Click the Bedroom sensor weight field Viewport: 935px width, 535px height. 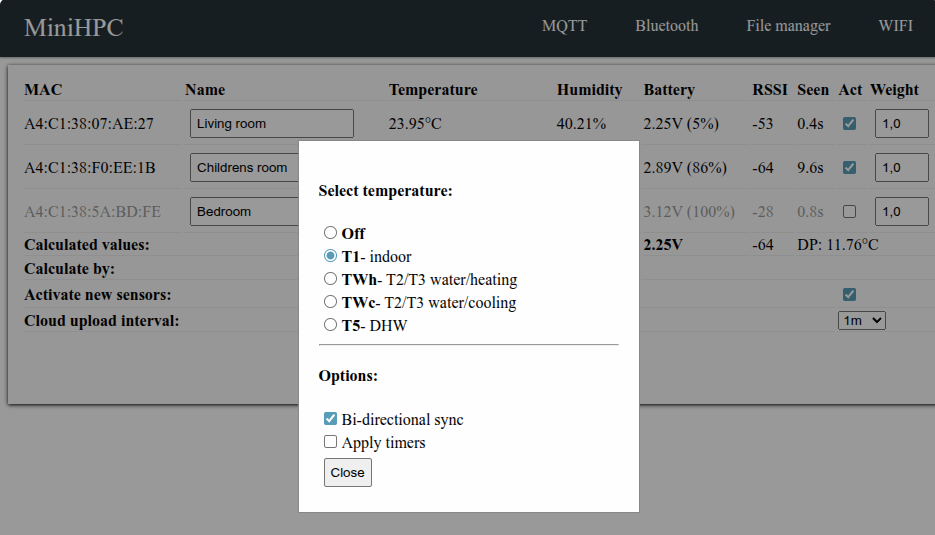[901, 212]
